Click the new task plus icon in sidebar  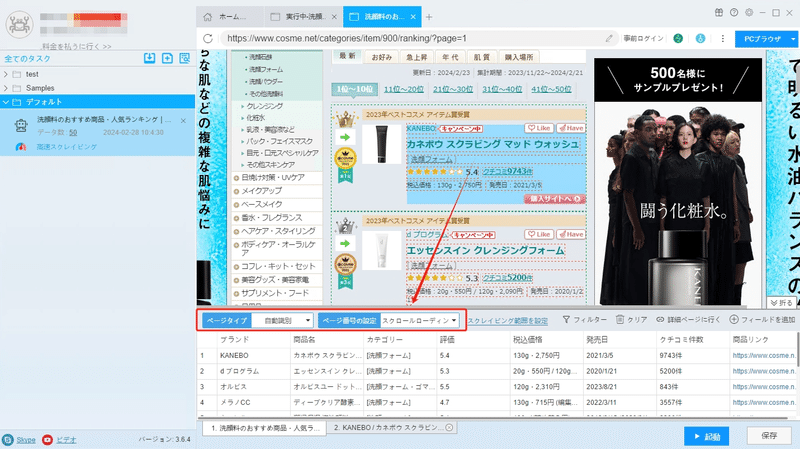(x=167, y=58)
